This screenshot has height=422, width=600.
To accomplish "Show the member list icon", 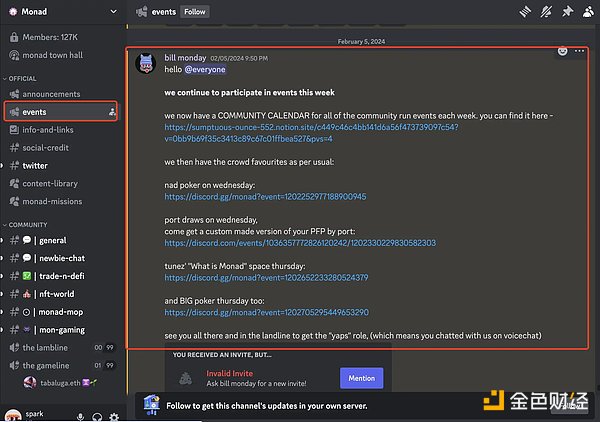I will pyautogui.click(x=590, y=12).
